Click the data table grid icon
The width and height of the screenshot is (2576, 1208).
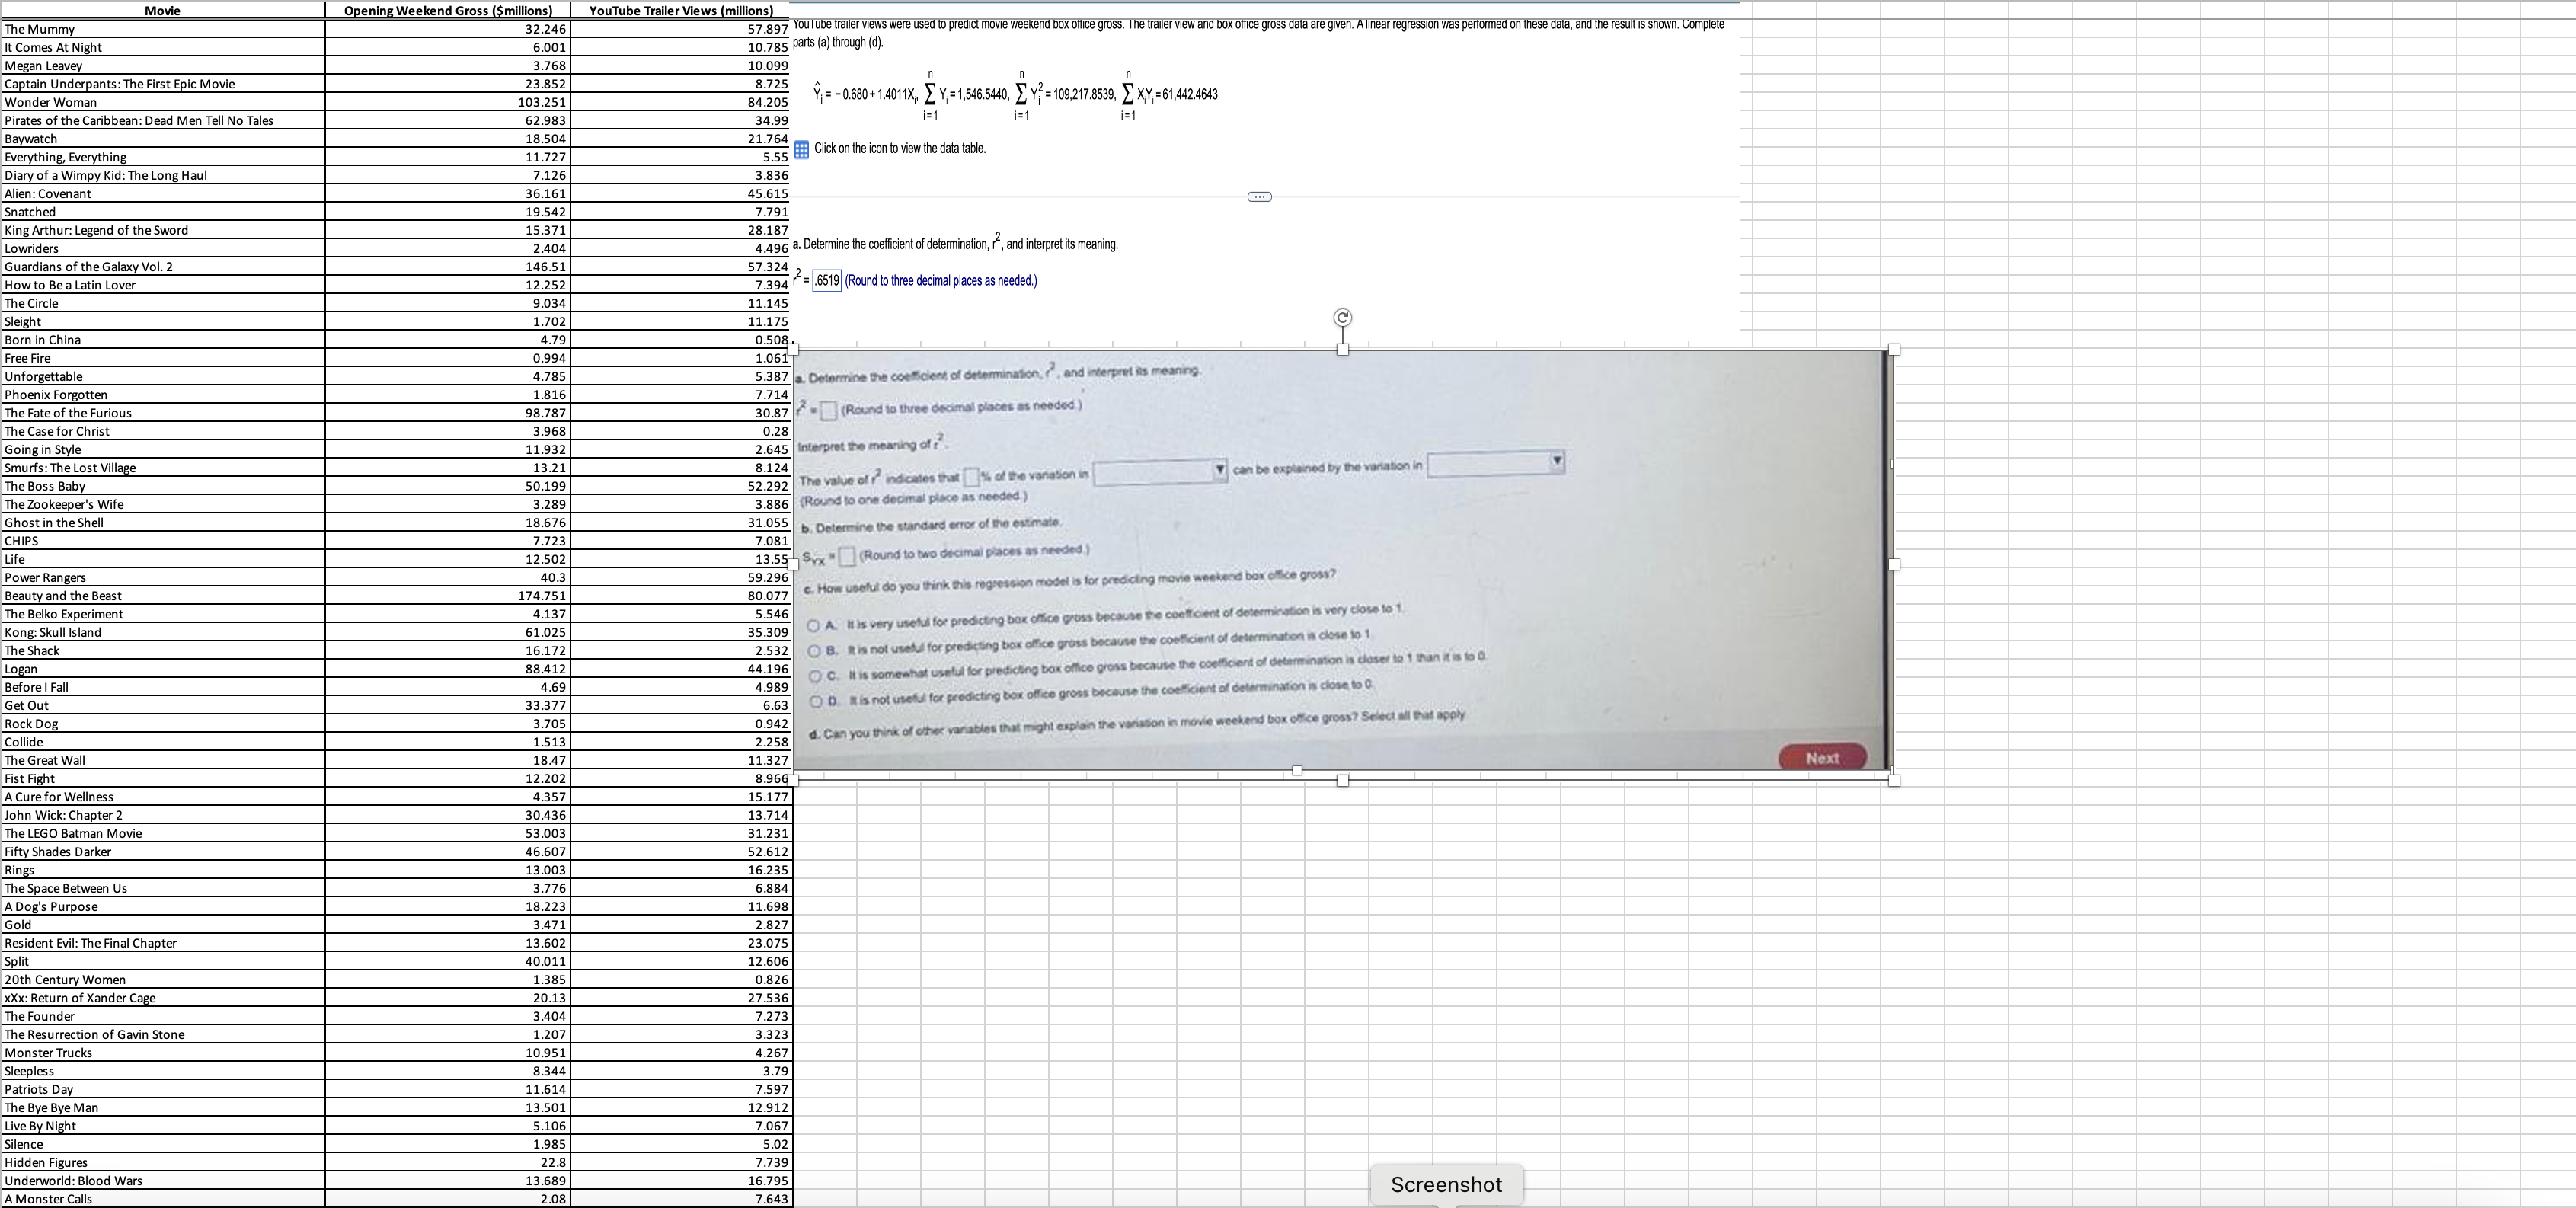(801, 150)
